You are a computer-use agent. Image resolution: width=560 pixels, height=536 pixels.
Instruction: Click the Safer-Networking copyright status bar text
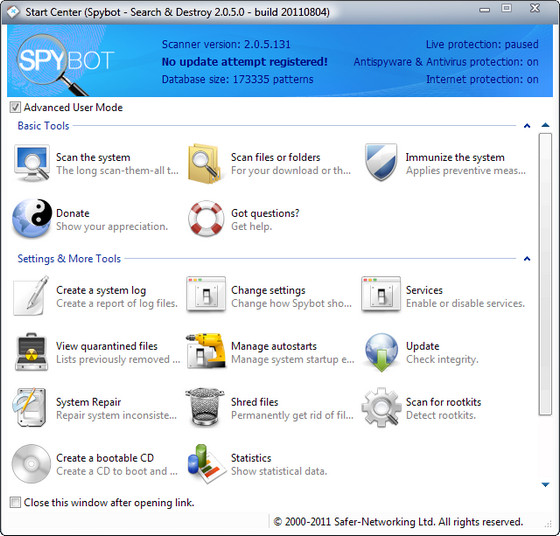point(398,522)
